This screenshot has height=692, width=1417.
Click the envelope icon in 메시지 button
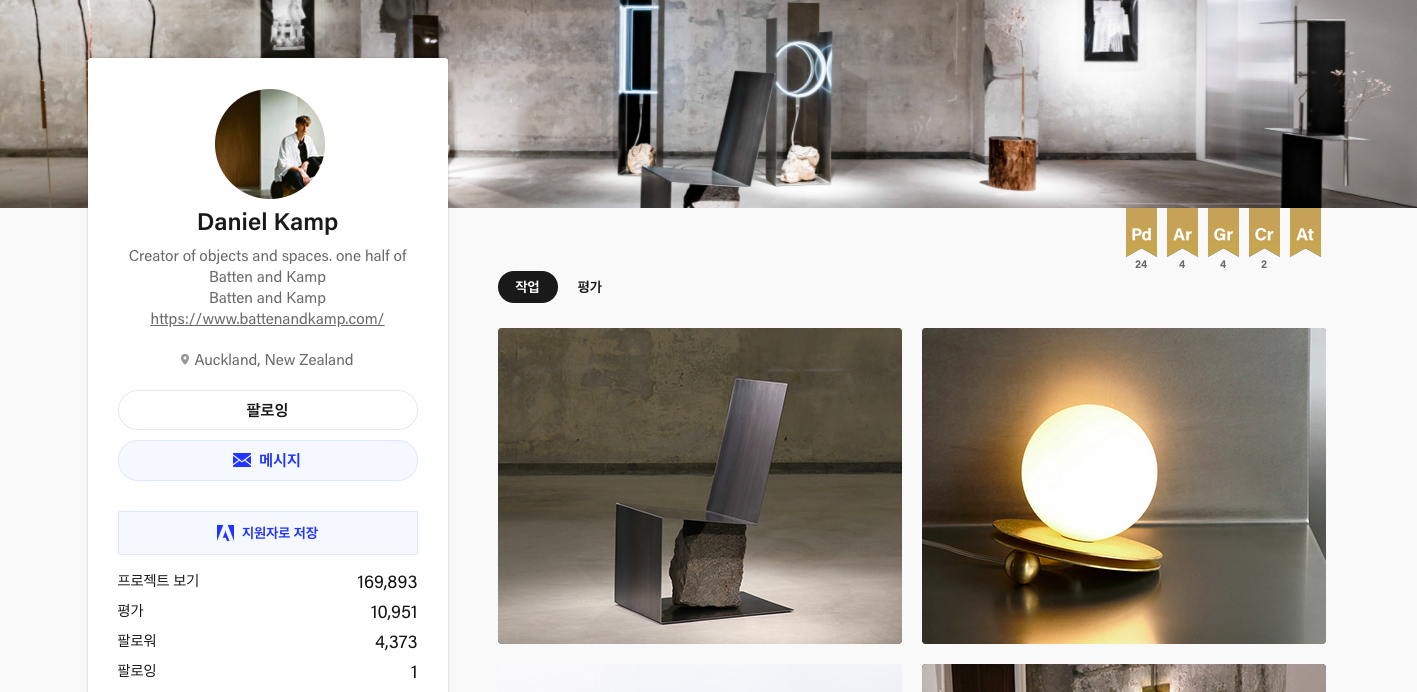click(242, 460)
